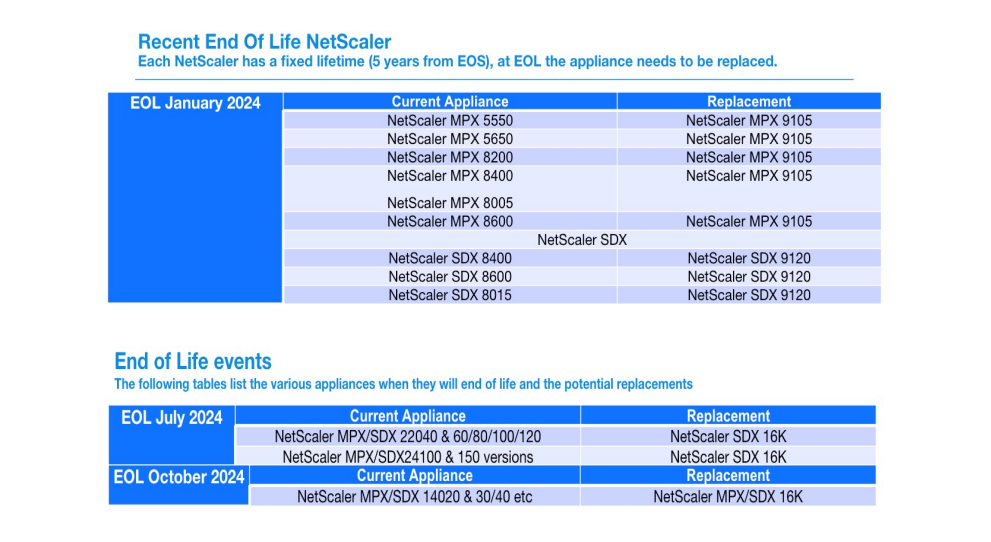Click the MPX/SDX24100 & 150 versions cell
The image size is (991, 542).
pyautogui.click(x=408, y=456)
